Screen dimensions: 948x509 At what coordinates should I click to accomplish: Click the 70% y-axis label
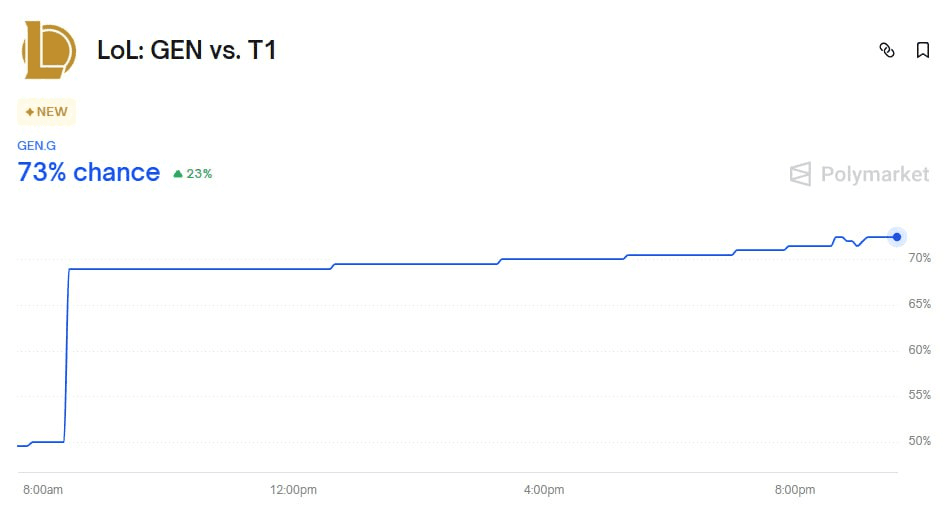(x=920, y=258)
